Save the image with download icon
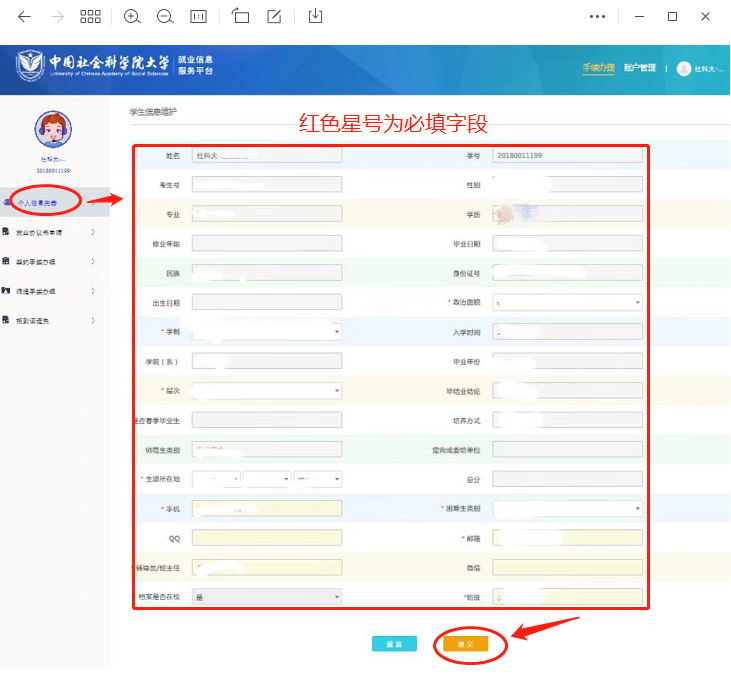731x679 pixels. [315, 17]
